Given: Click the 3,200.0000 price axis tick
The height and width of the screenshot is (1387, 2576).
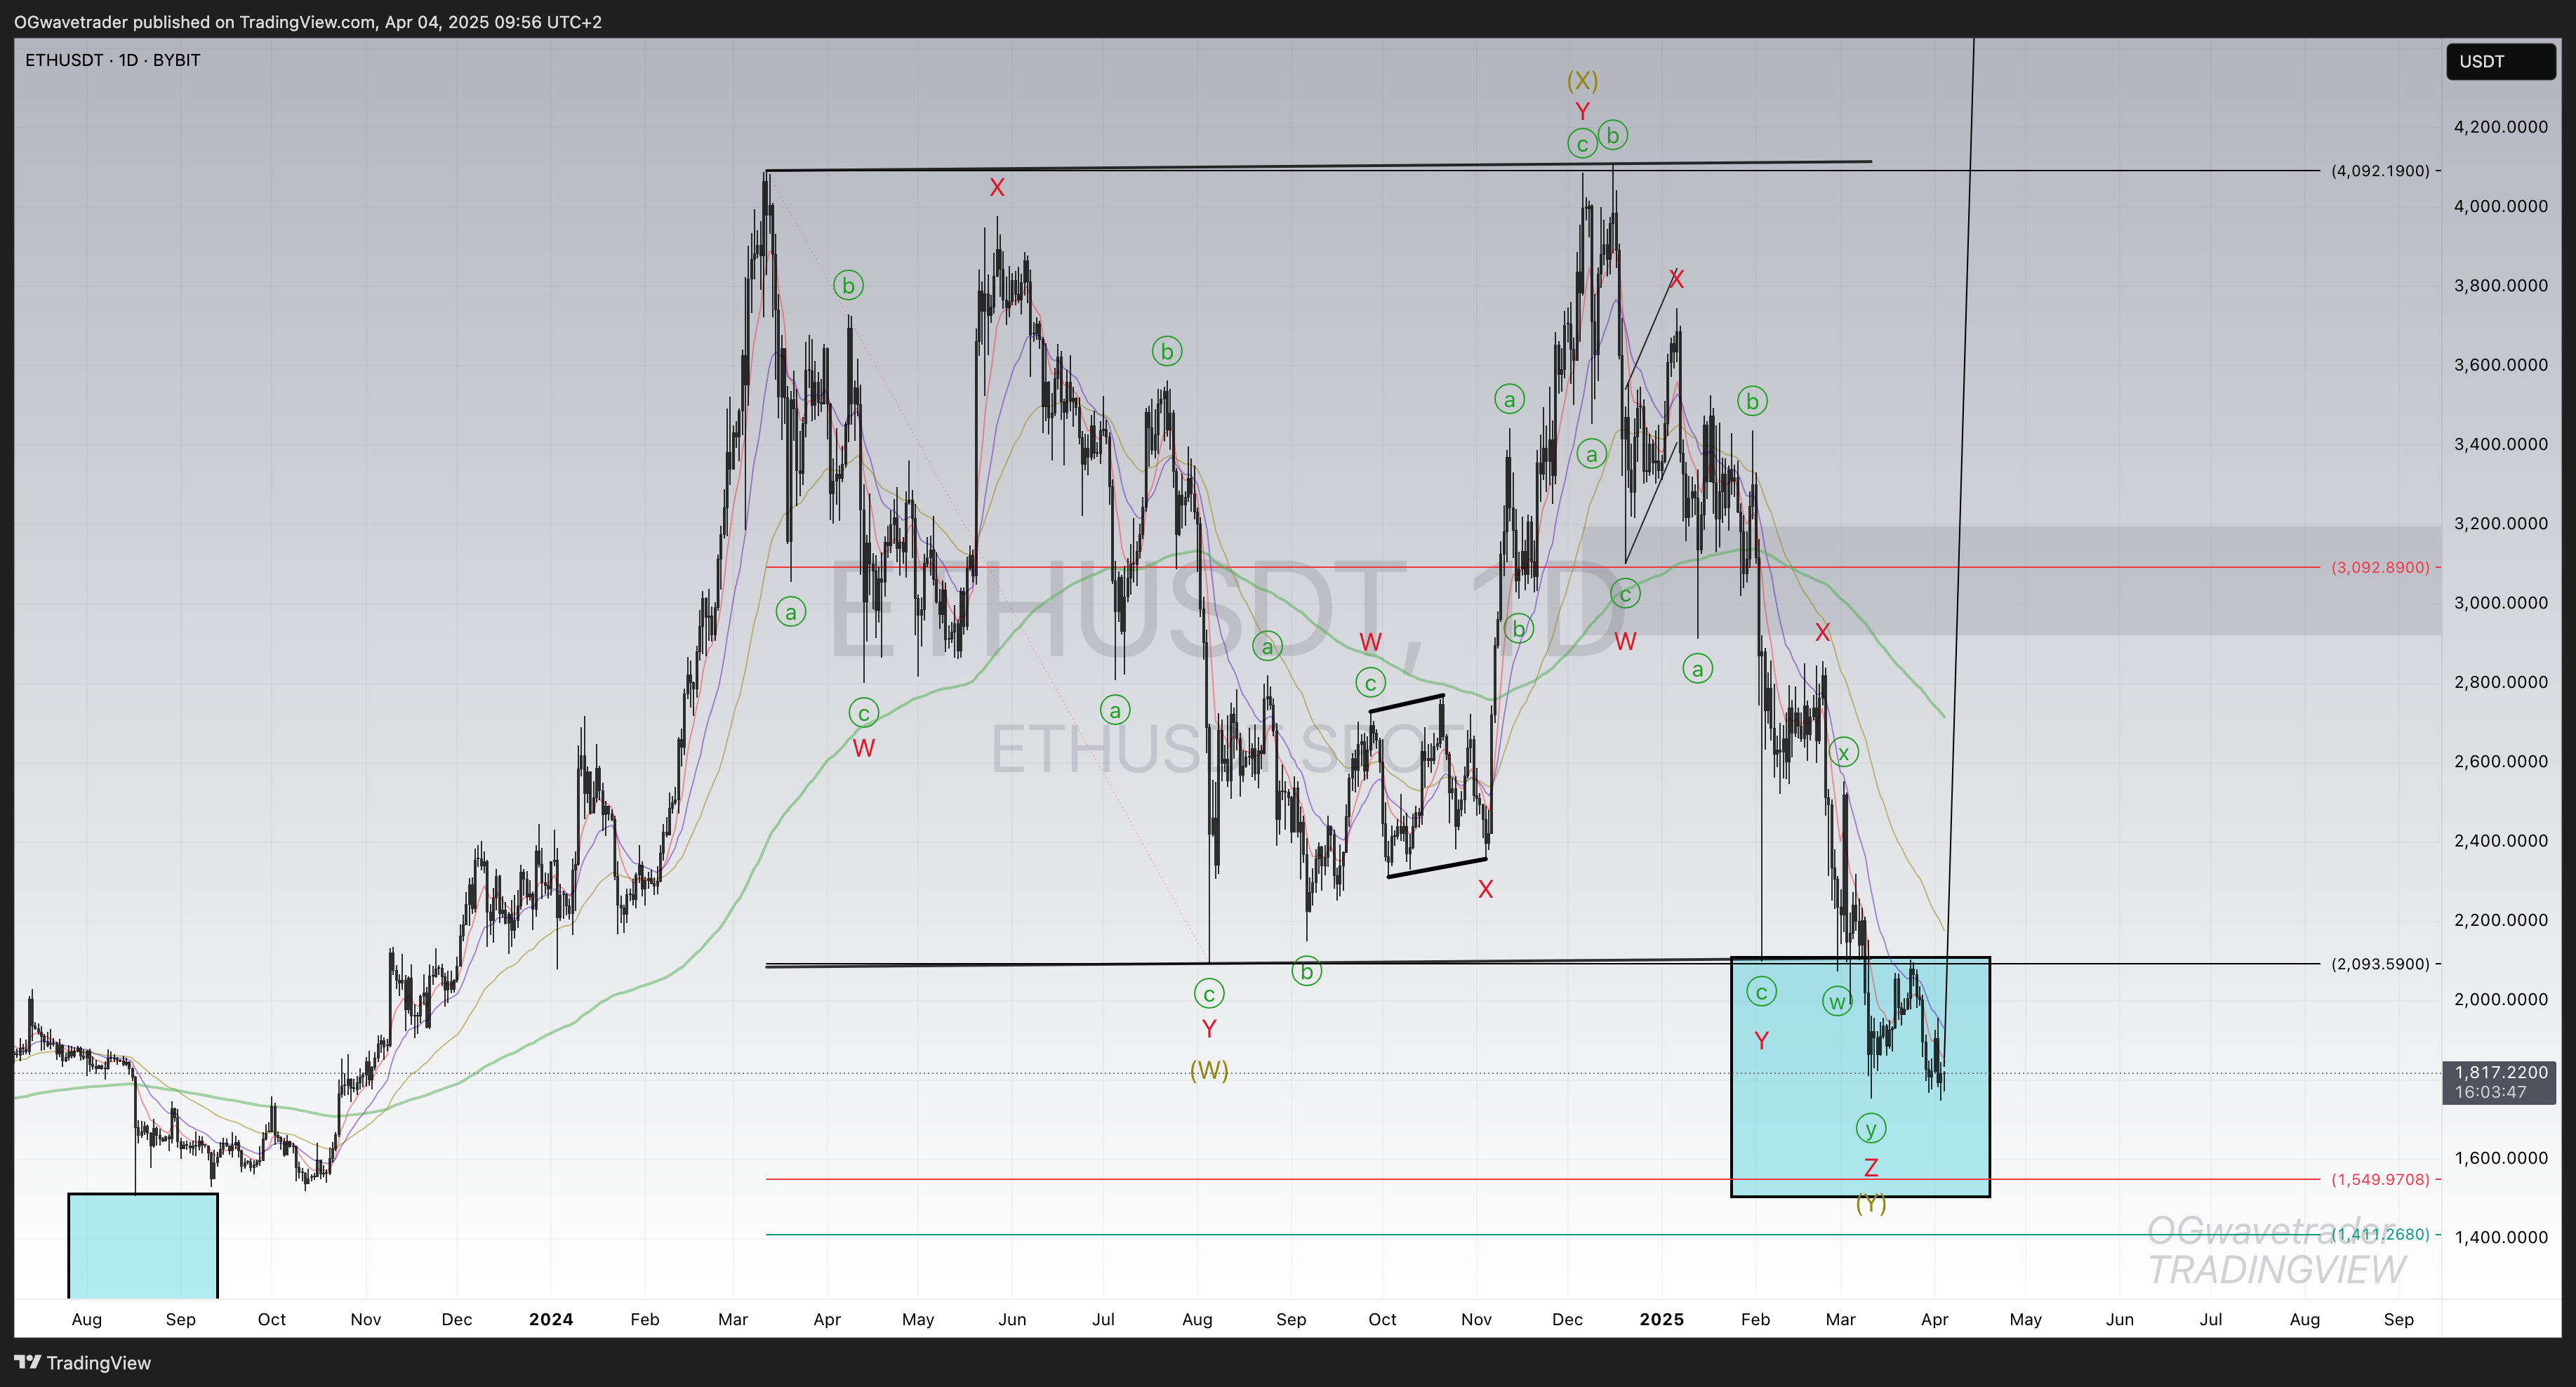Looking at the screenshot, I should [x=2500, y=523].
